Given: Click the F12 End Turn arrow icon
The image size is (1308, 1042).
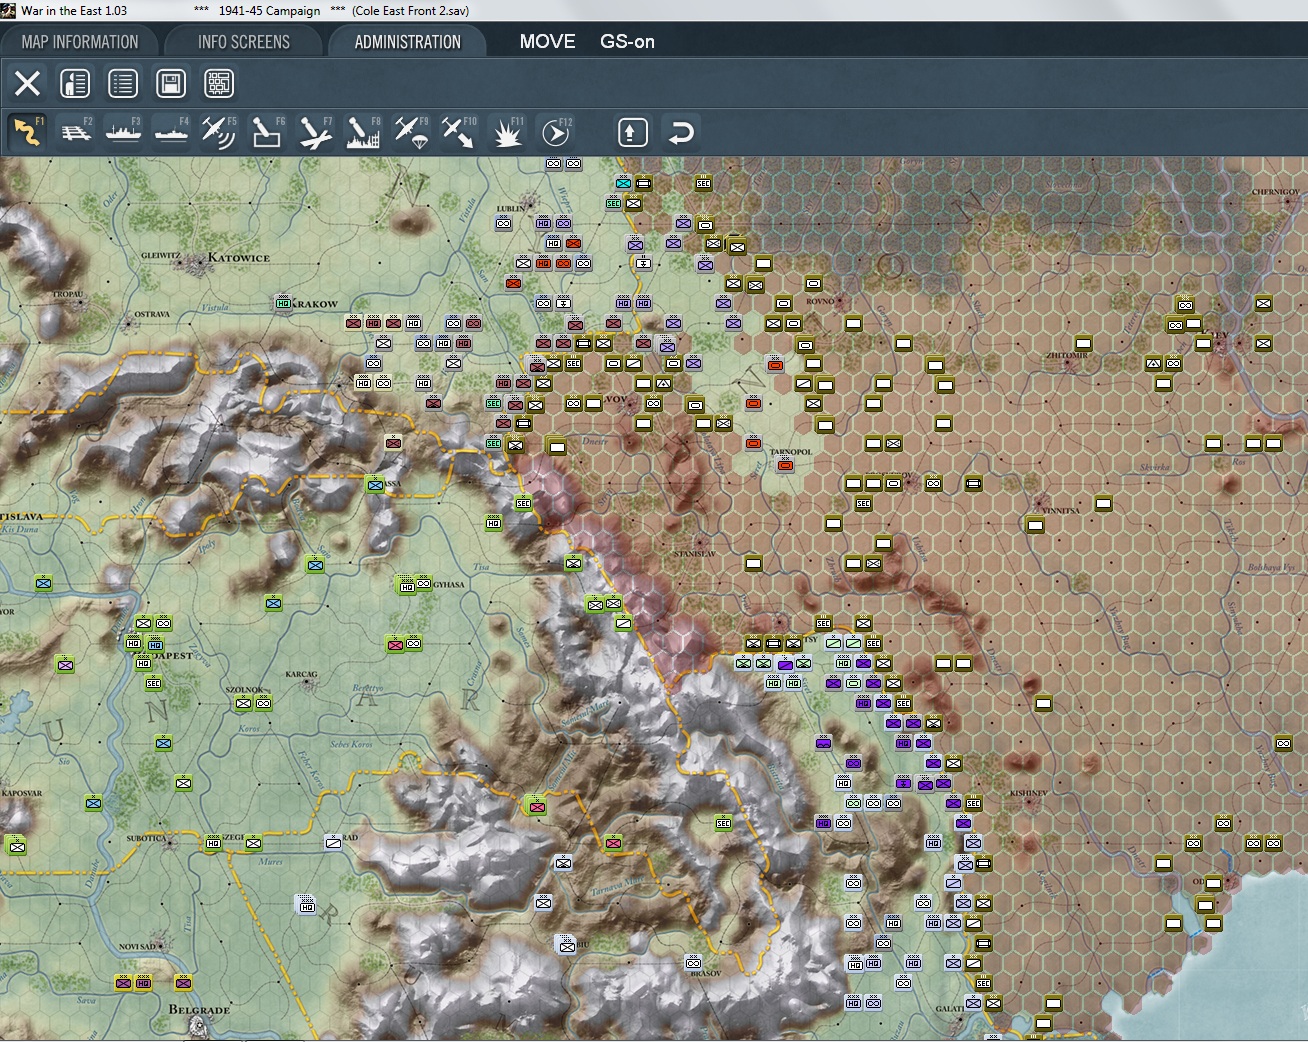Looking at the screenshot, I should coord(555,132).
